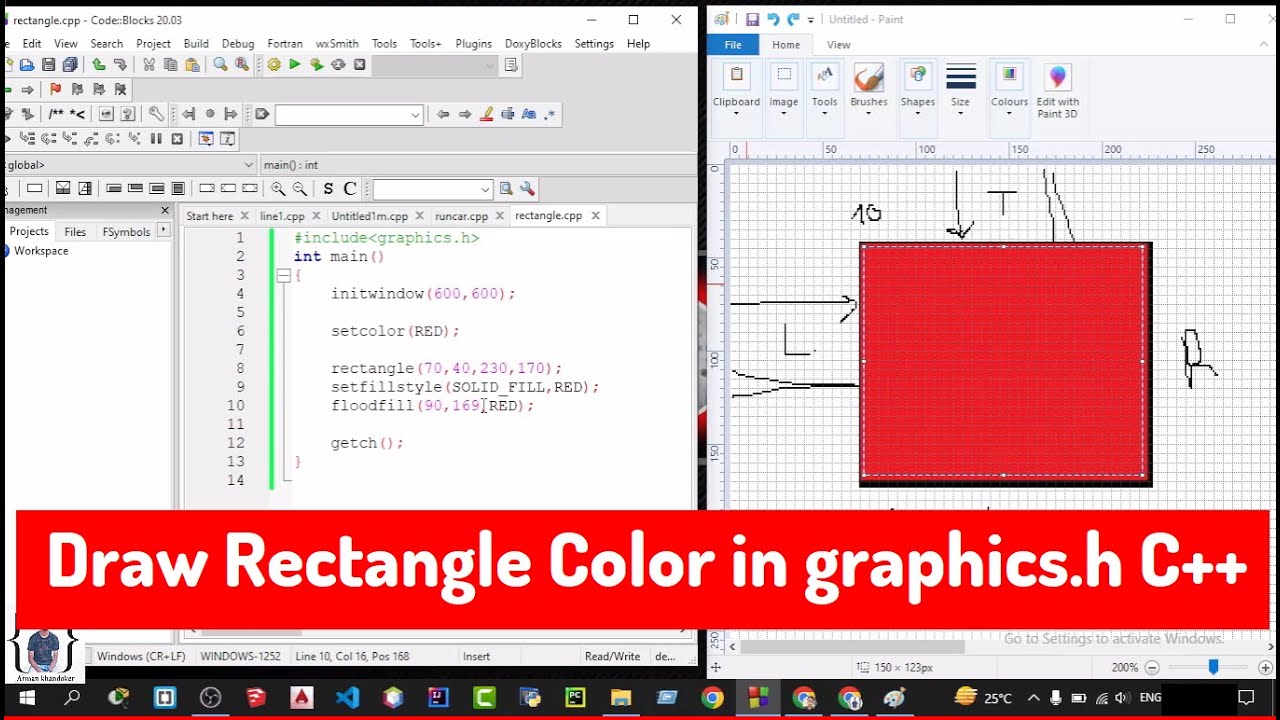Click the main() : int function field
This screenshot has width=1280, height=720.
(478, 165)
